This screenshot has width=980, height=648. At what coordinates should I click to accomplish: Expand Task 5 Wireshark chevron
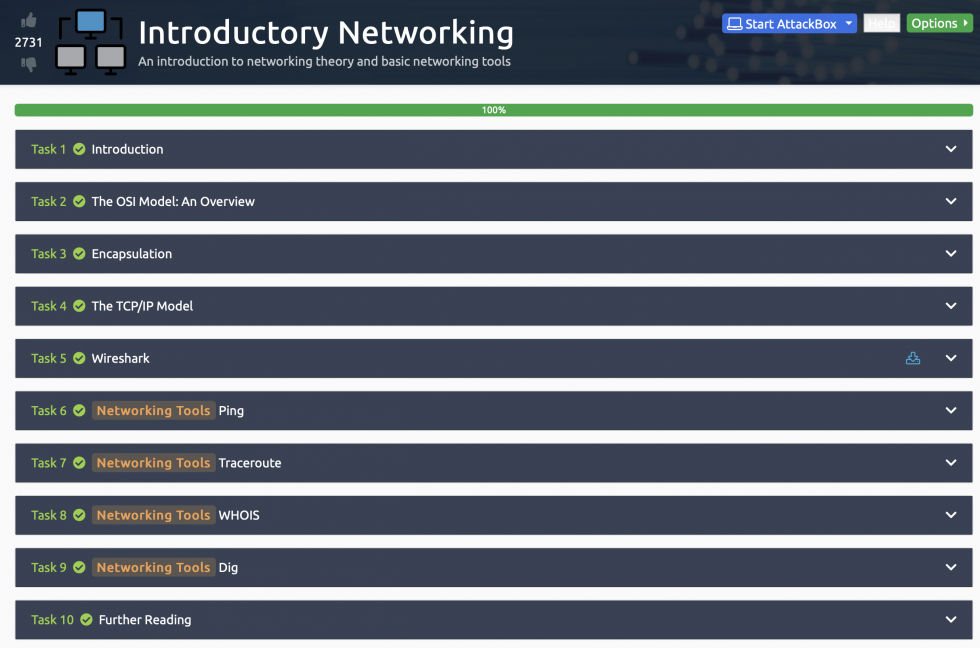(951, 358)
